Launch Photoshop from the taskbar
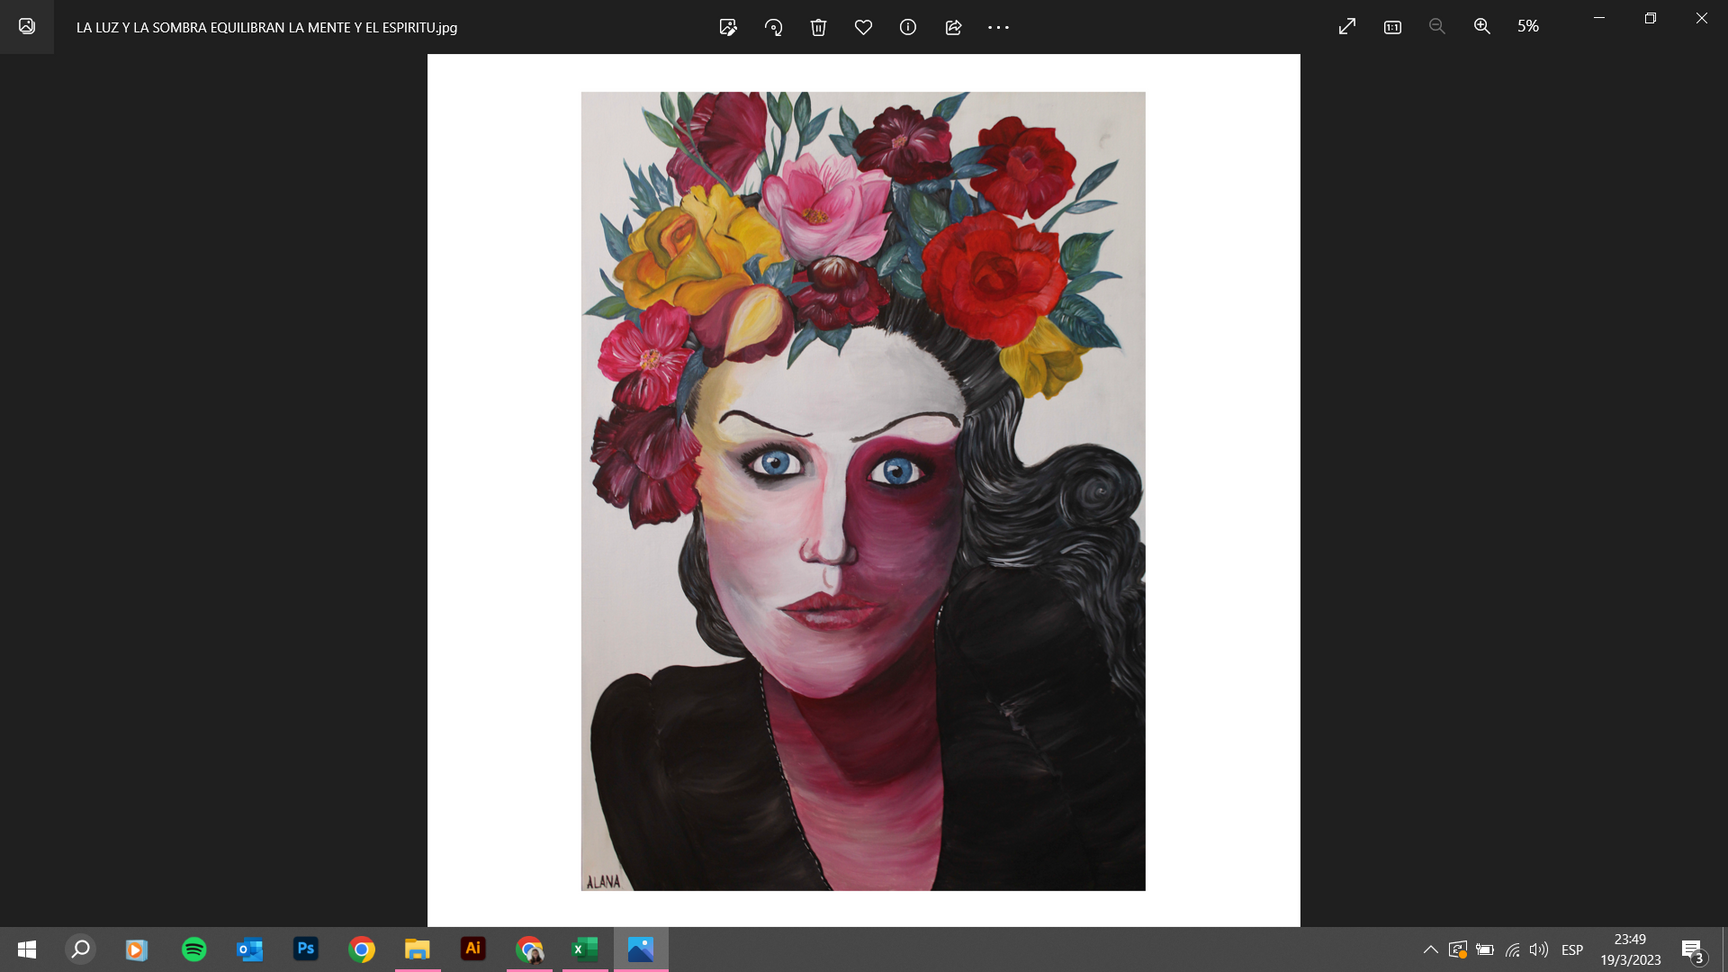This screenshot has width=1728, height=972. pos(306,949)
